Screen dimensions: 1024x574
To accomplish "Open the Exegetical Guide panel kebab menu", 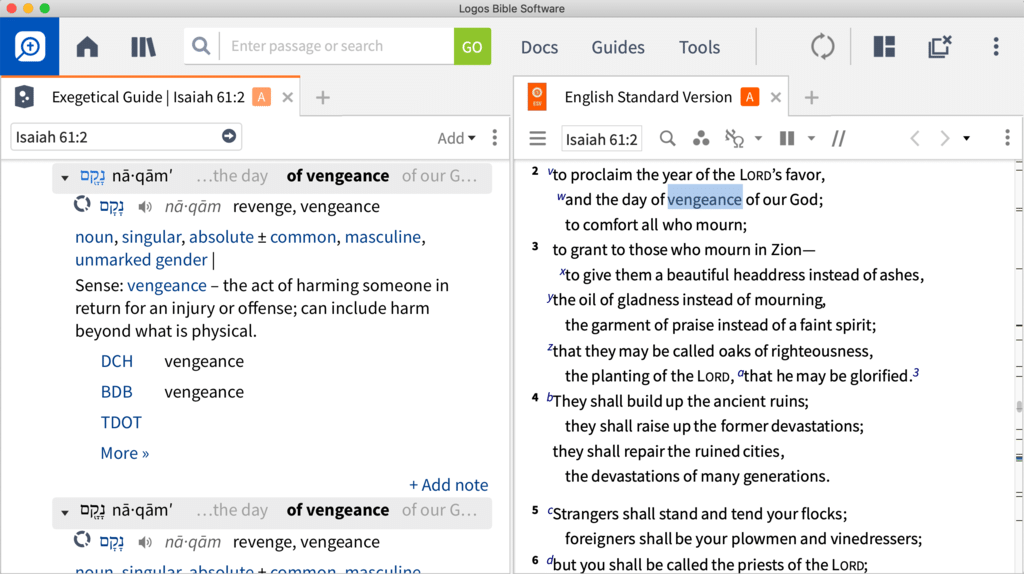I will point(494,138).
